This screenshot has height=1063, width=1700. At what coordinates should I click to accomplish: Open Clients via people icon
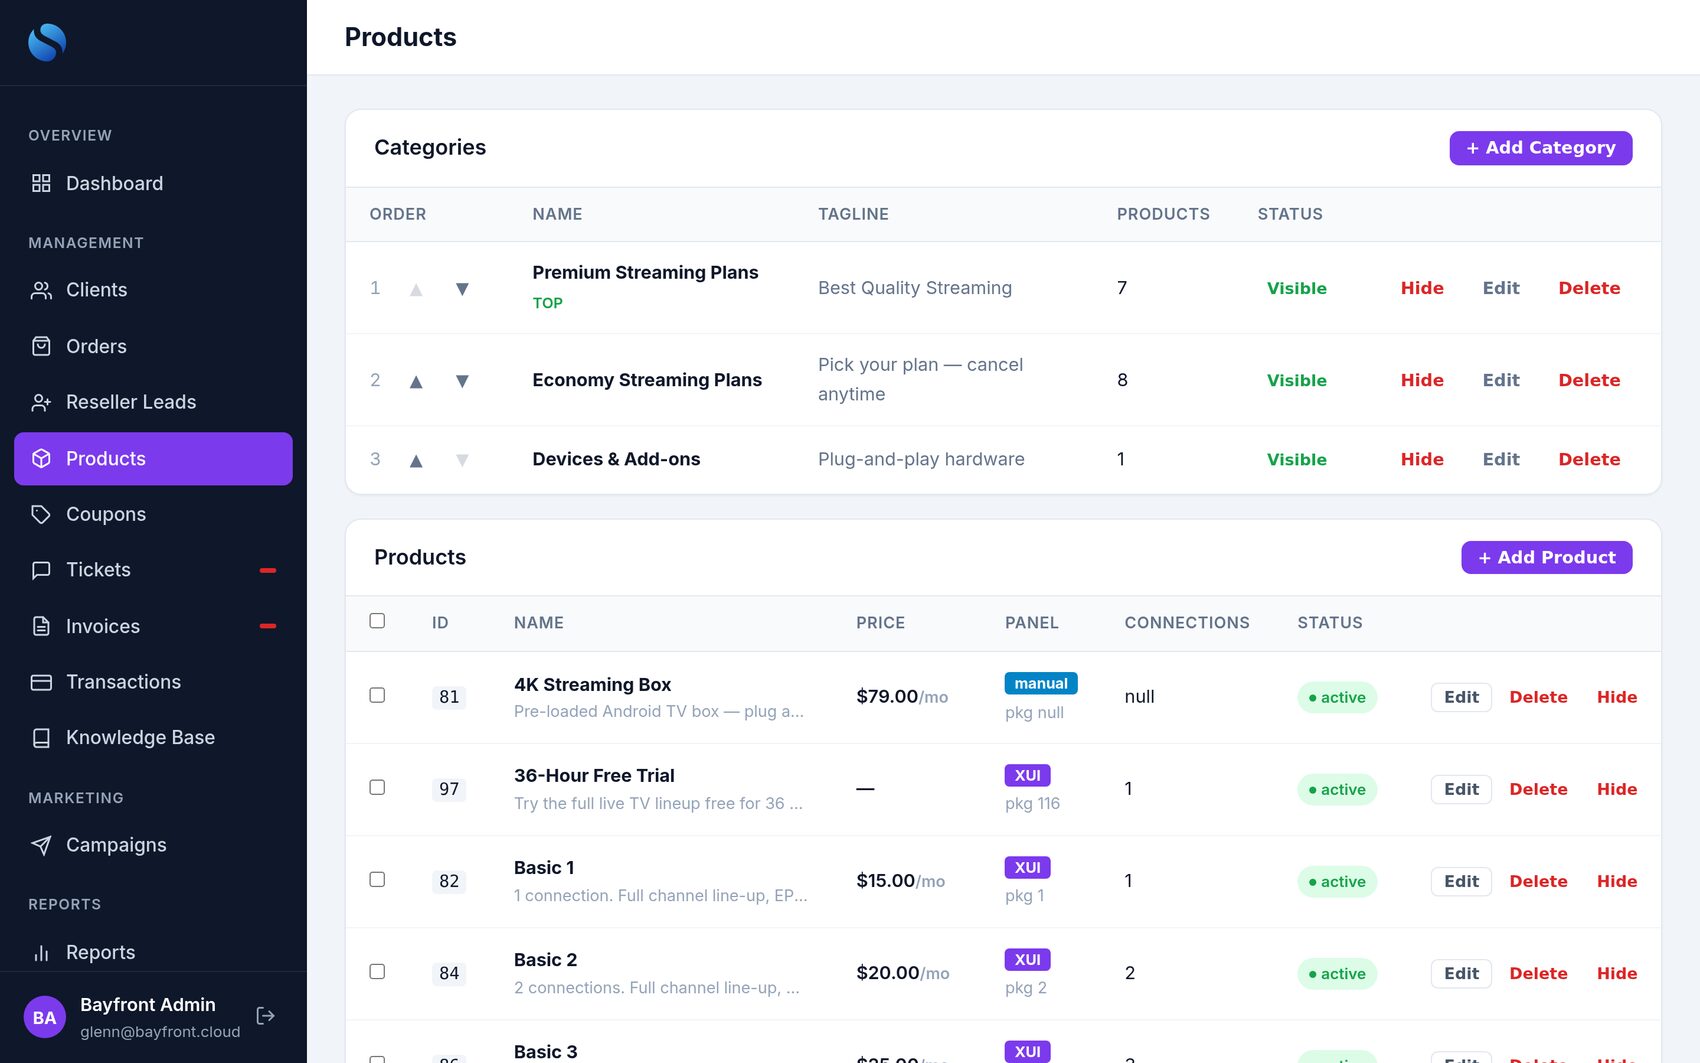click(41, 290)
